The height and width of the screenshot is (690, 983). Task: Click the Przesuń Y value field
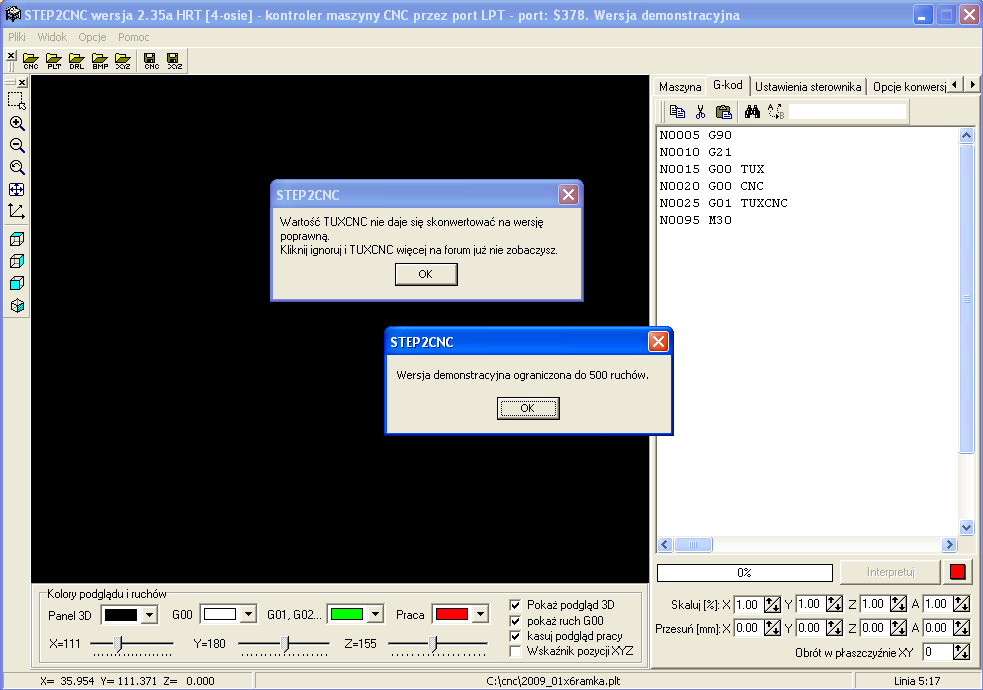[811, 627]
